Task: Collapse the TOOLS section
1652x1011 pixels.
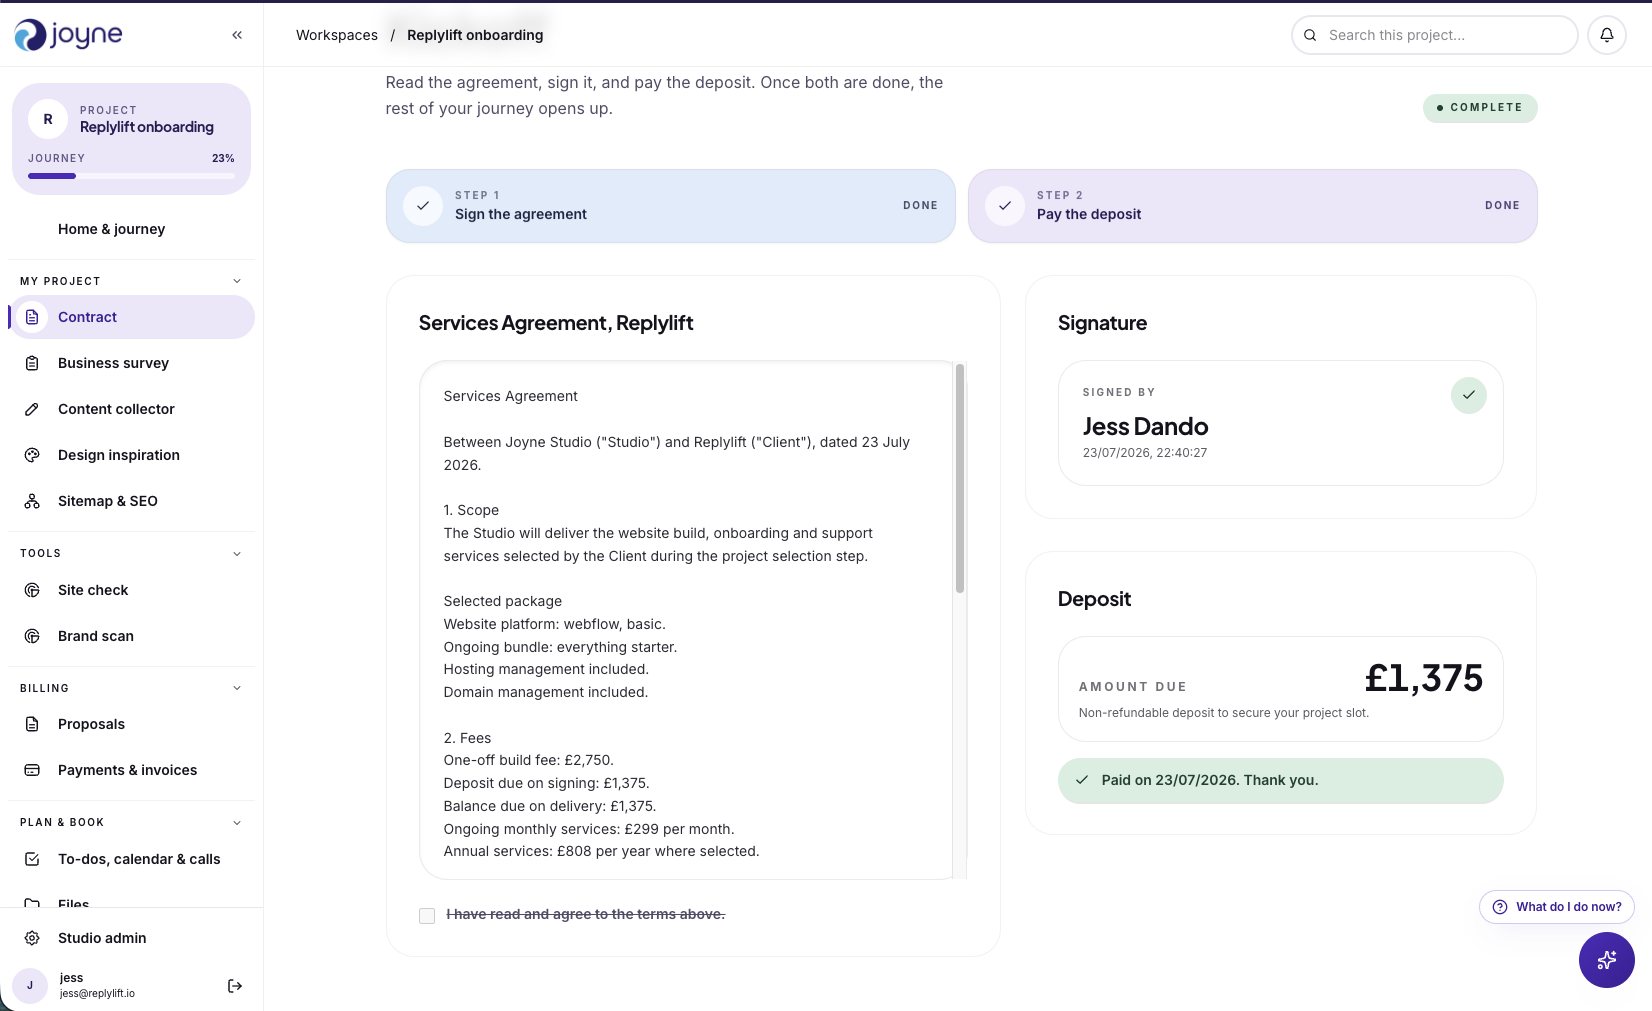Action: pos(237,554)
